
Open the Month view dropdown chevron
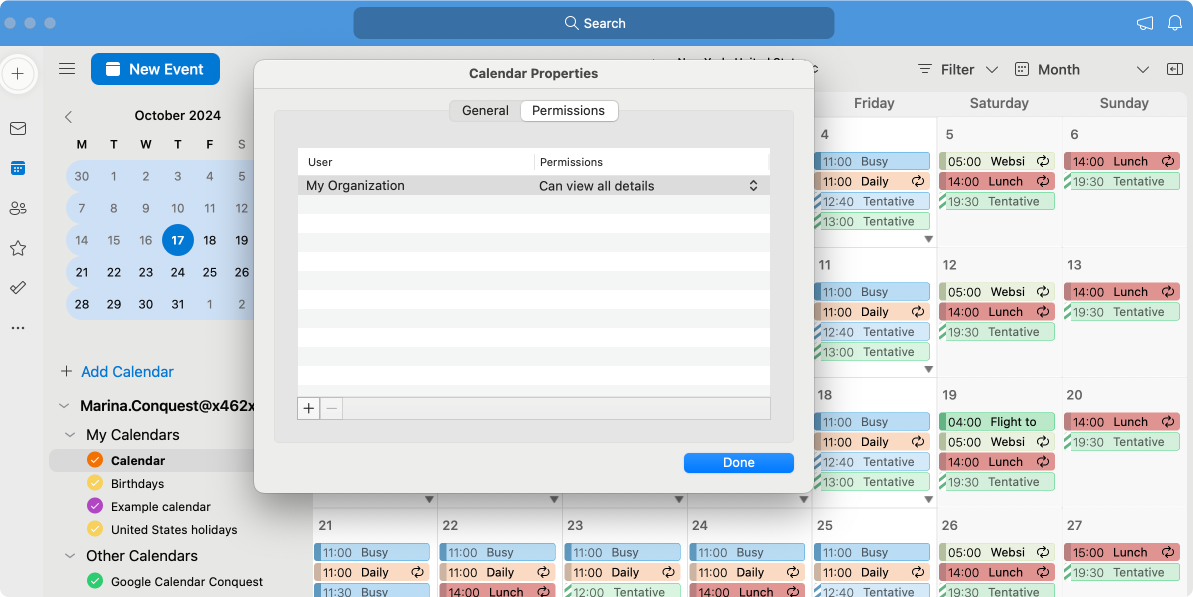pos(1142,69)
